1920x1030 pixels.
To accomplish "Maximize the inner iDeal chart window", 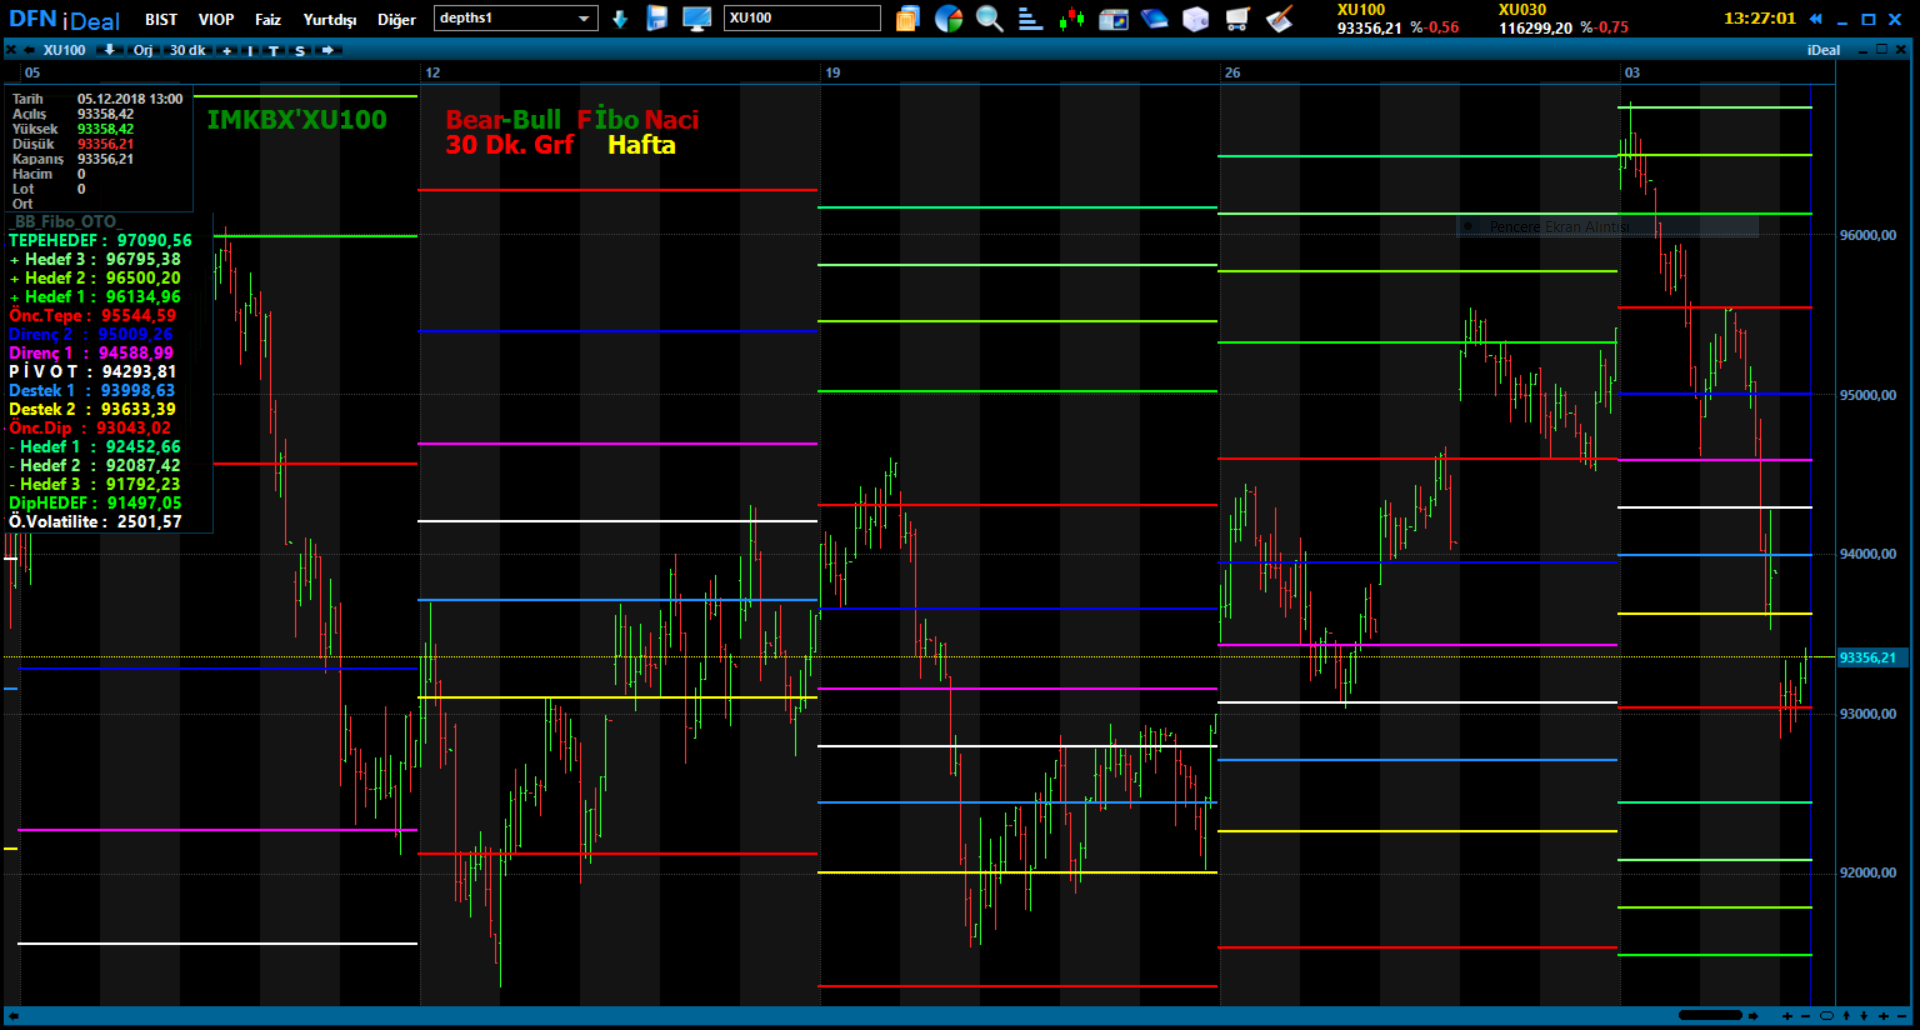I will click(x=1881, y=50).
